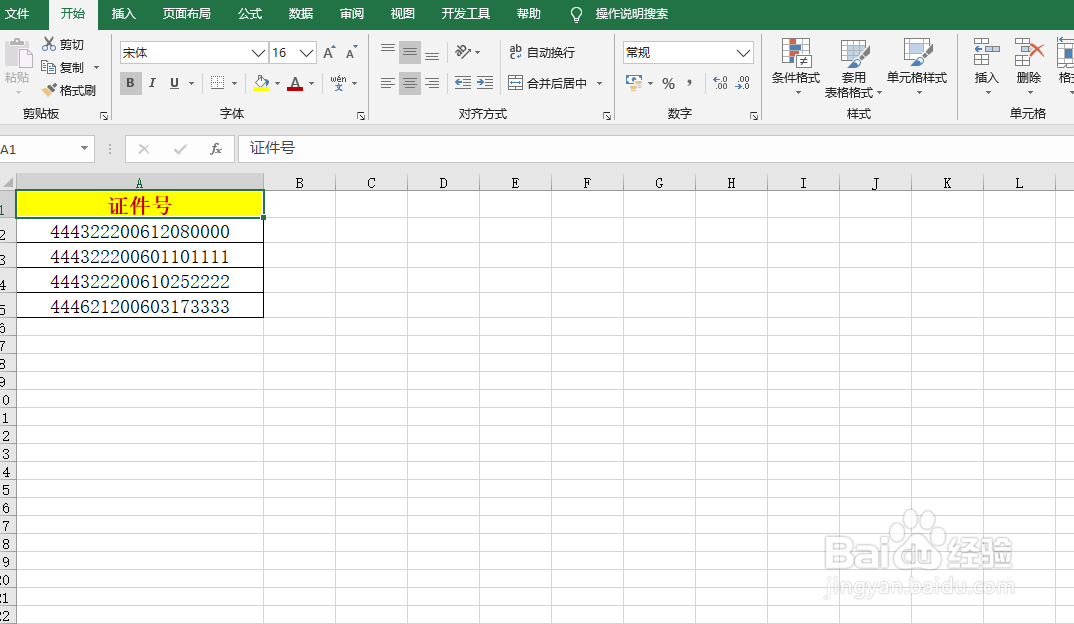Open Conditional Formatting (条件格式)
The height and width of the screenshot is (624, 1074).
796,66
